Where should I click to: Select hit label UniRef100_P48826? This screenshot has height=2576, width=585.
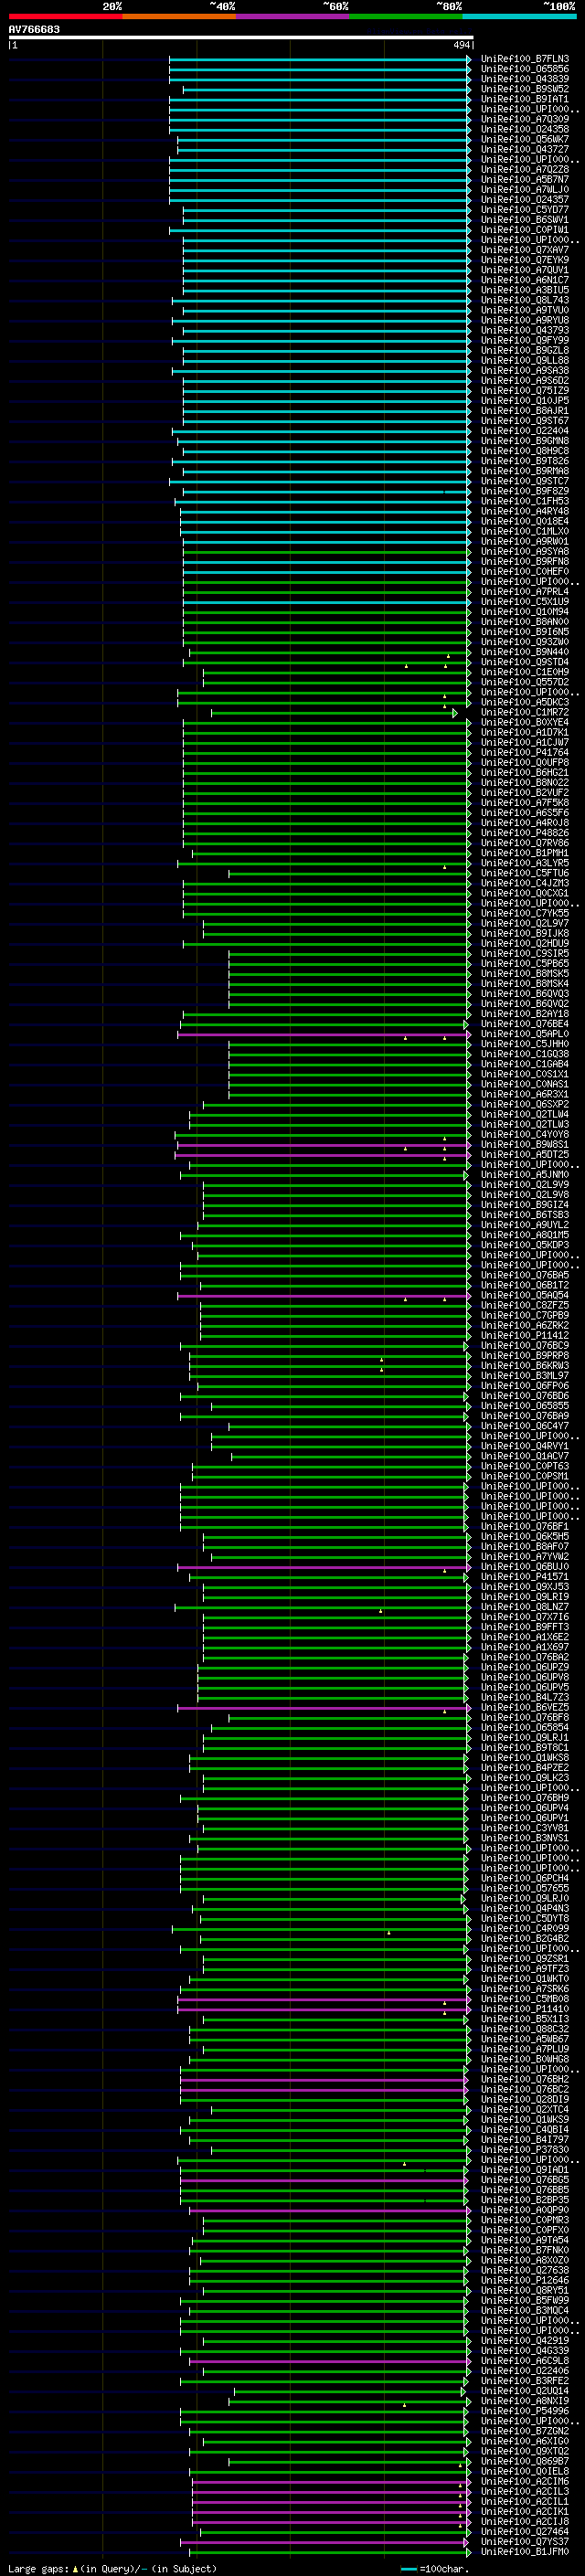click(524, 832)
